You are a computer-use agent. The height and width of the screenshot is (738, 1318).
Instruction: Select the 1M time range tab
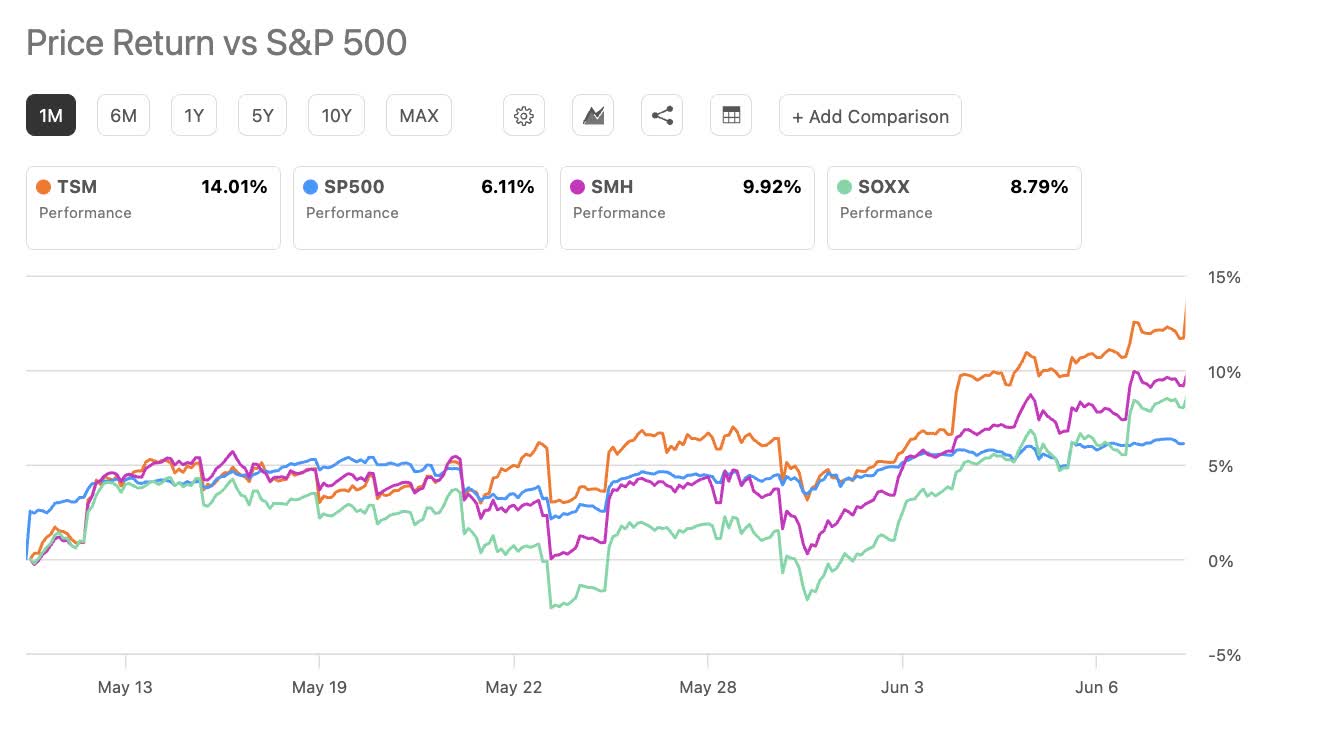[x=50, y=115]
